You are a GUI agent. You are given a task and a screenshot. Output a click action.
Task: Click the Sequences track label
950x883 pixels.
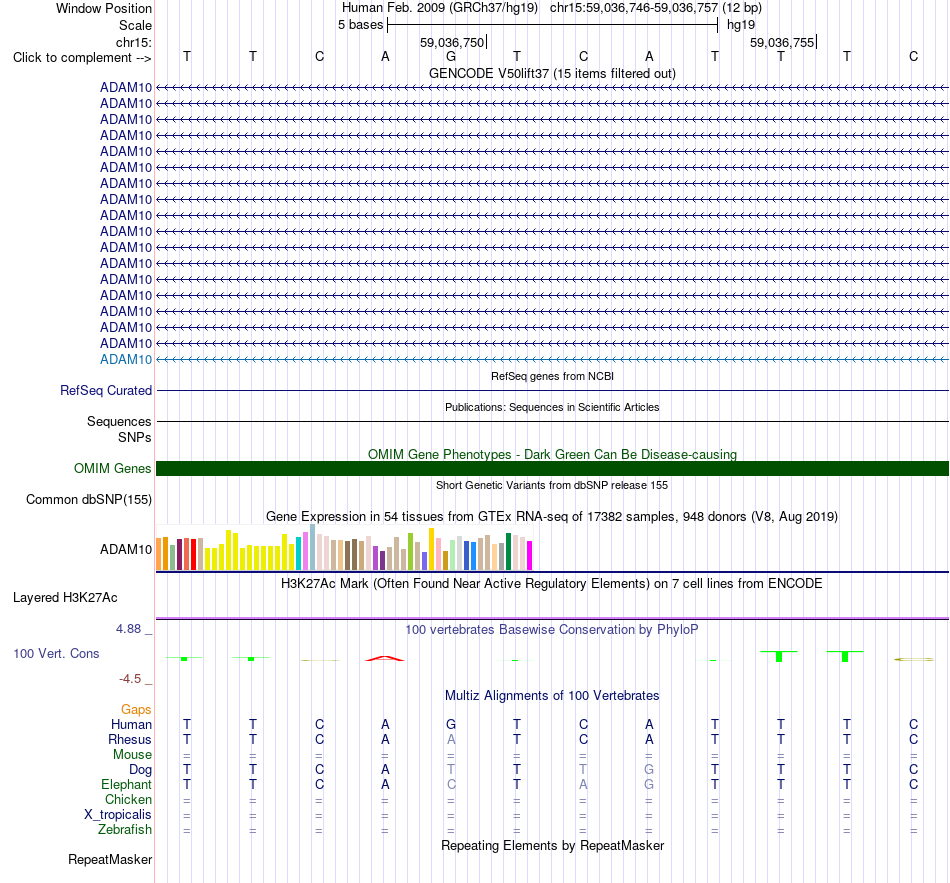click(x=119, y=421)
